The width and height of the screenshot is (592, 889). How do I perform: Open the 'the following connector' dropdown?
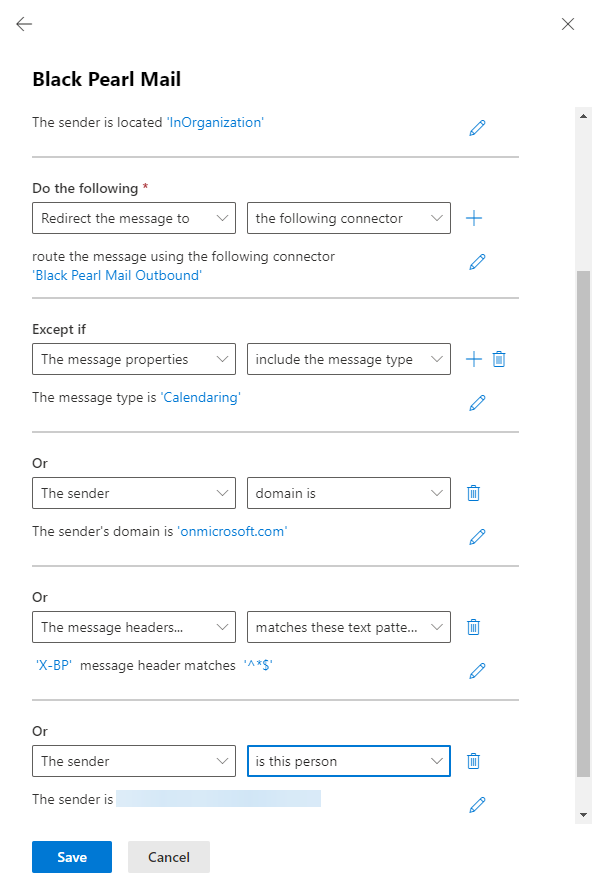pos(349,218)
